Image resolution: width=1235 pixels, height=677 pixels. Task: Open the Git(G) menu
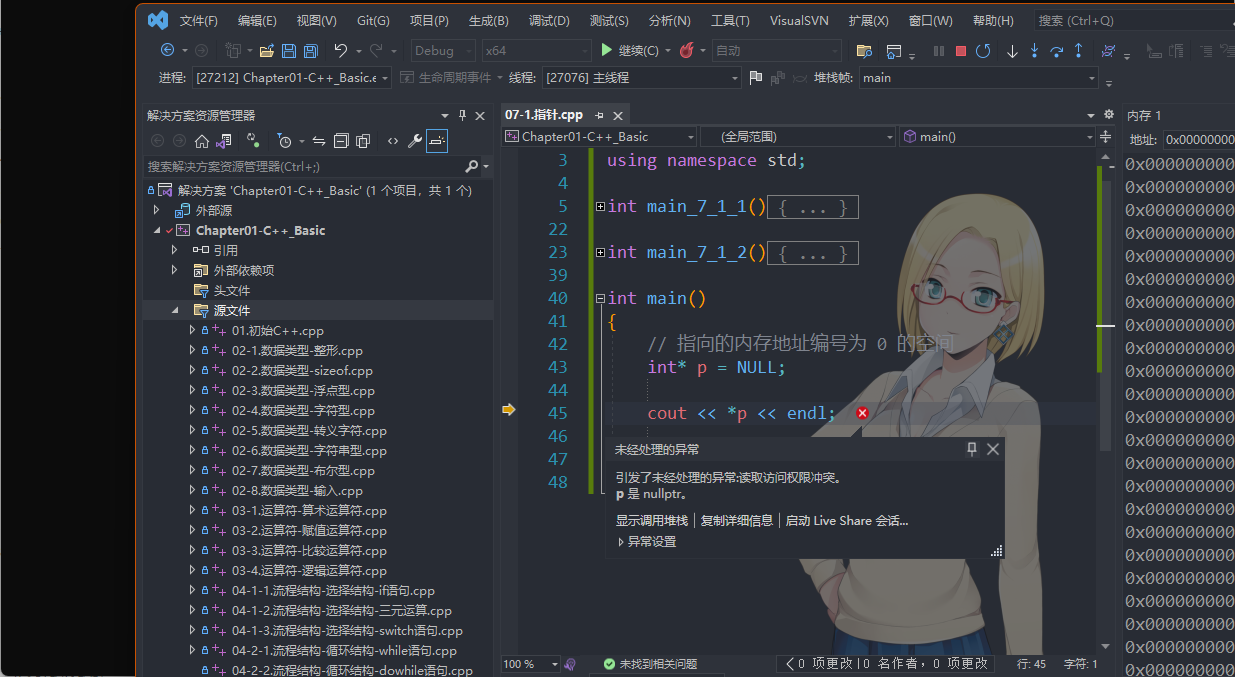point(373,20)
